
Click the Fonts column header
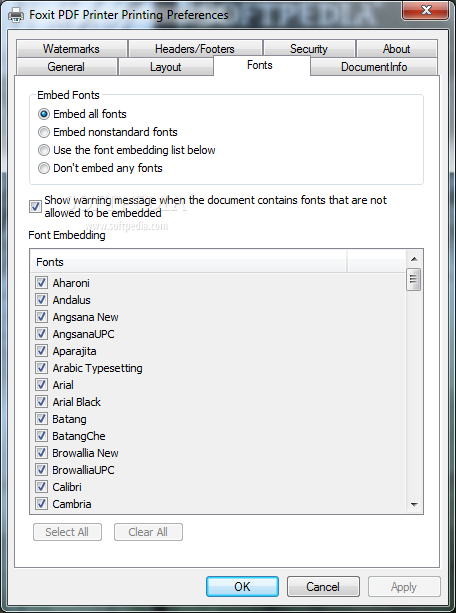pos(189,262)
